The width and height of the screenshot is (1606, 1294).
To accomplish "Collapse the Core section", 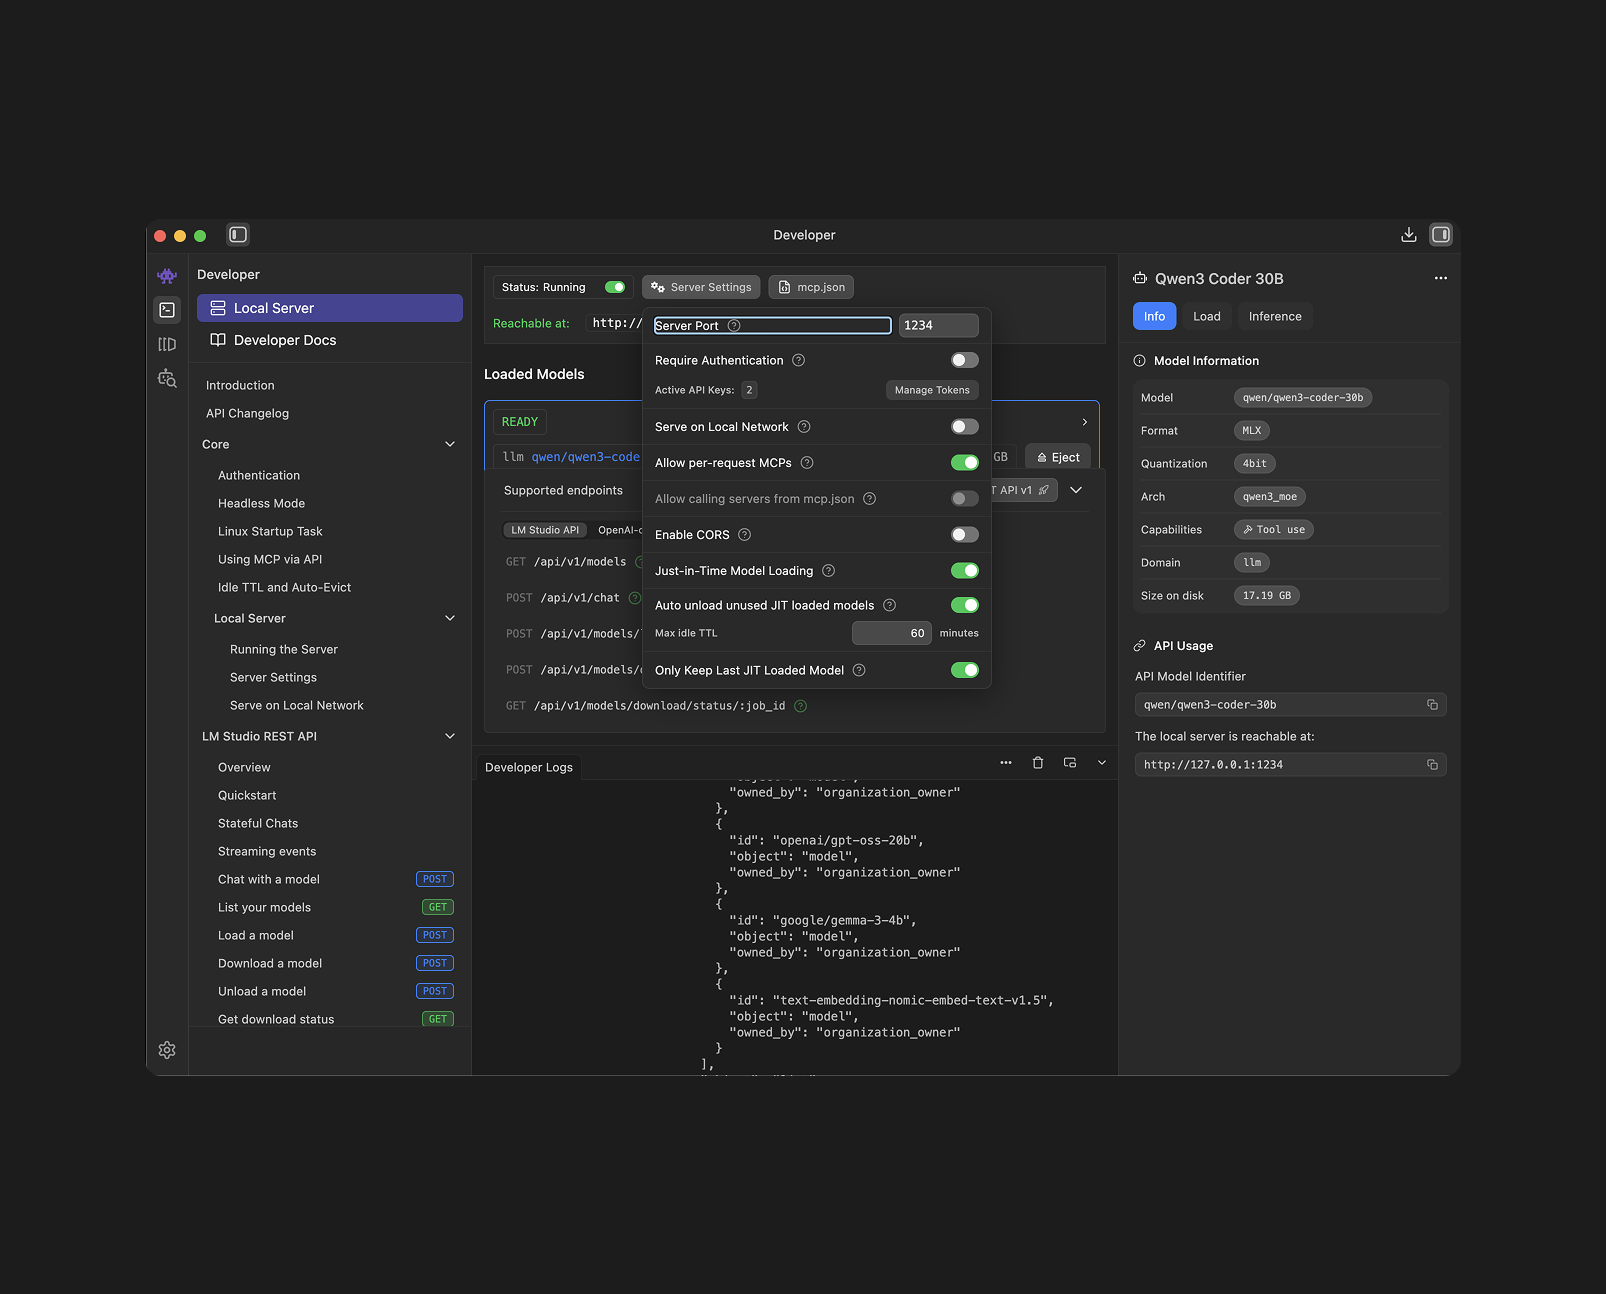I will tap(450, 444).
